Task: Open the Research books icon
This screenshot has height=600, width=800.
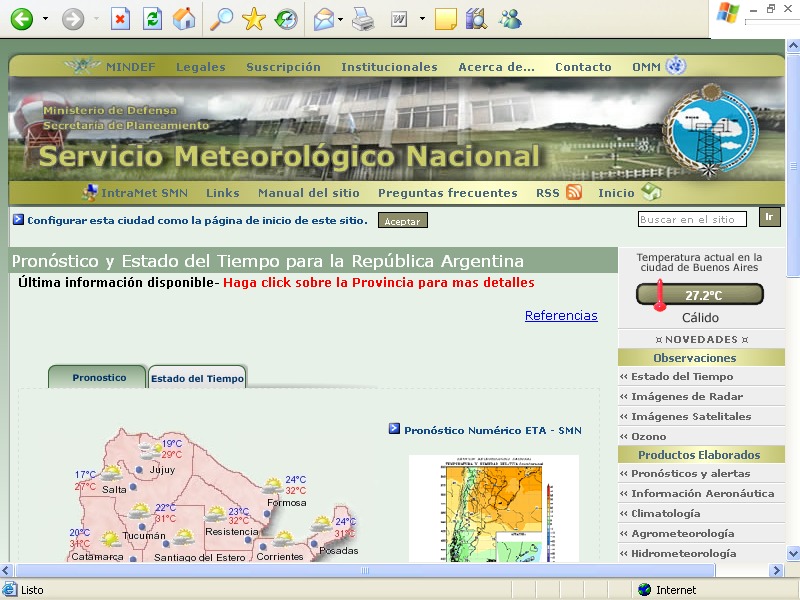Action: click(477, 19)
